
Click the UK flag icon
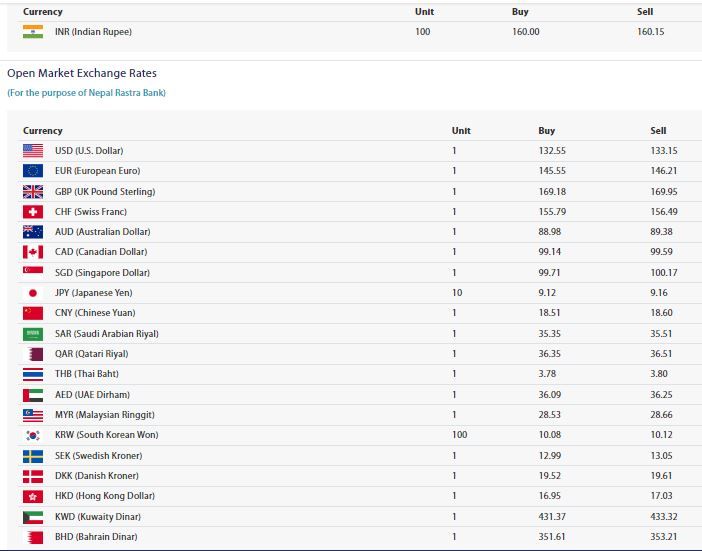pos(33,191)
